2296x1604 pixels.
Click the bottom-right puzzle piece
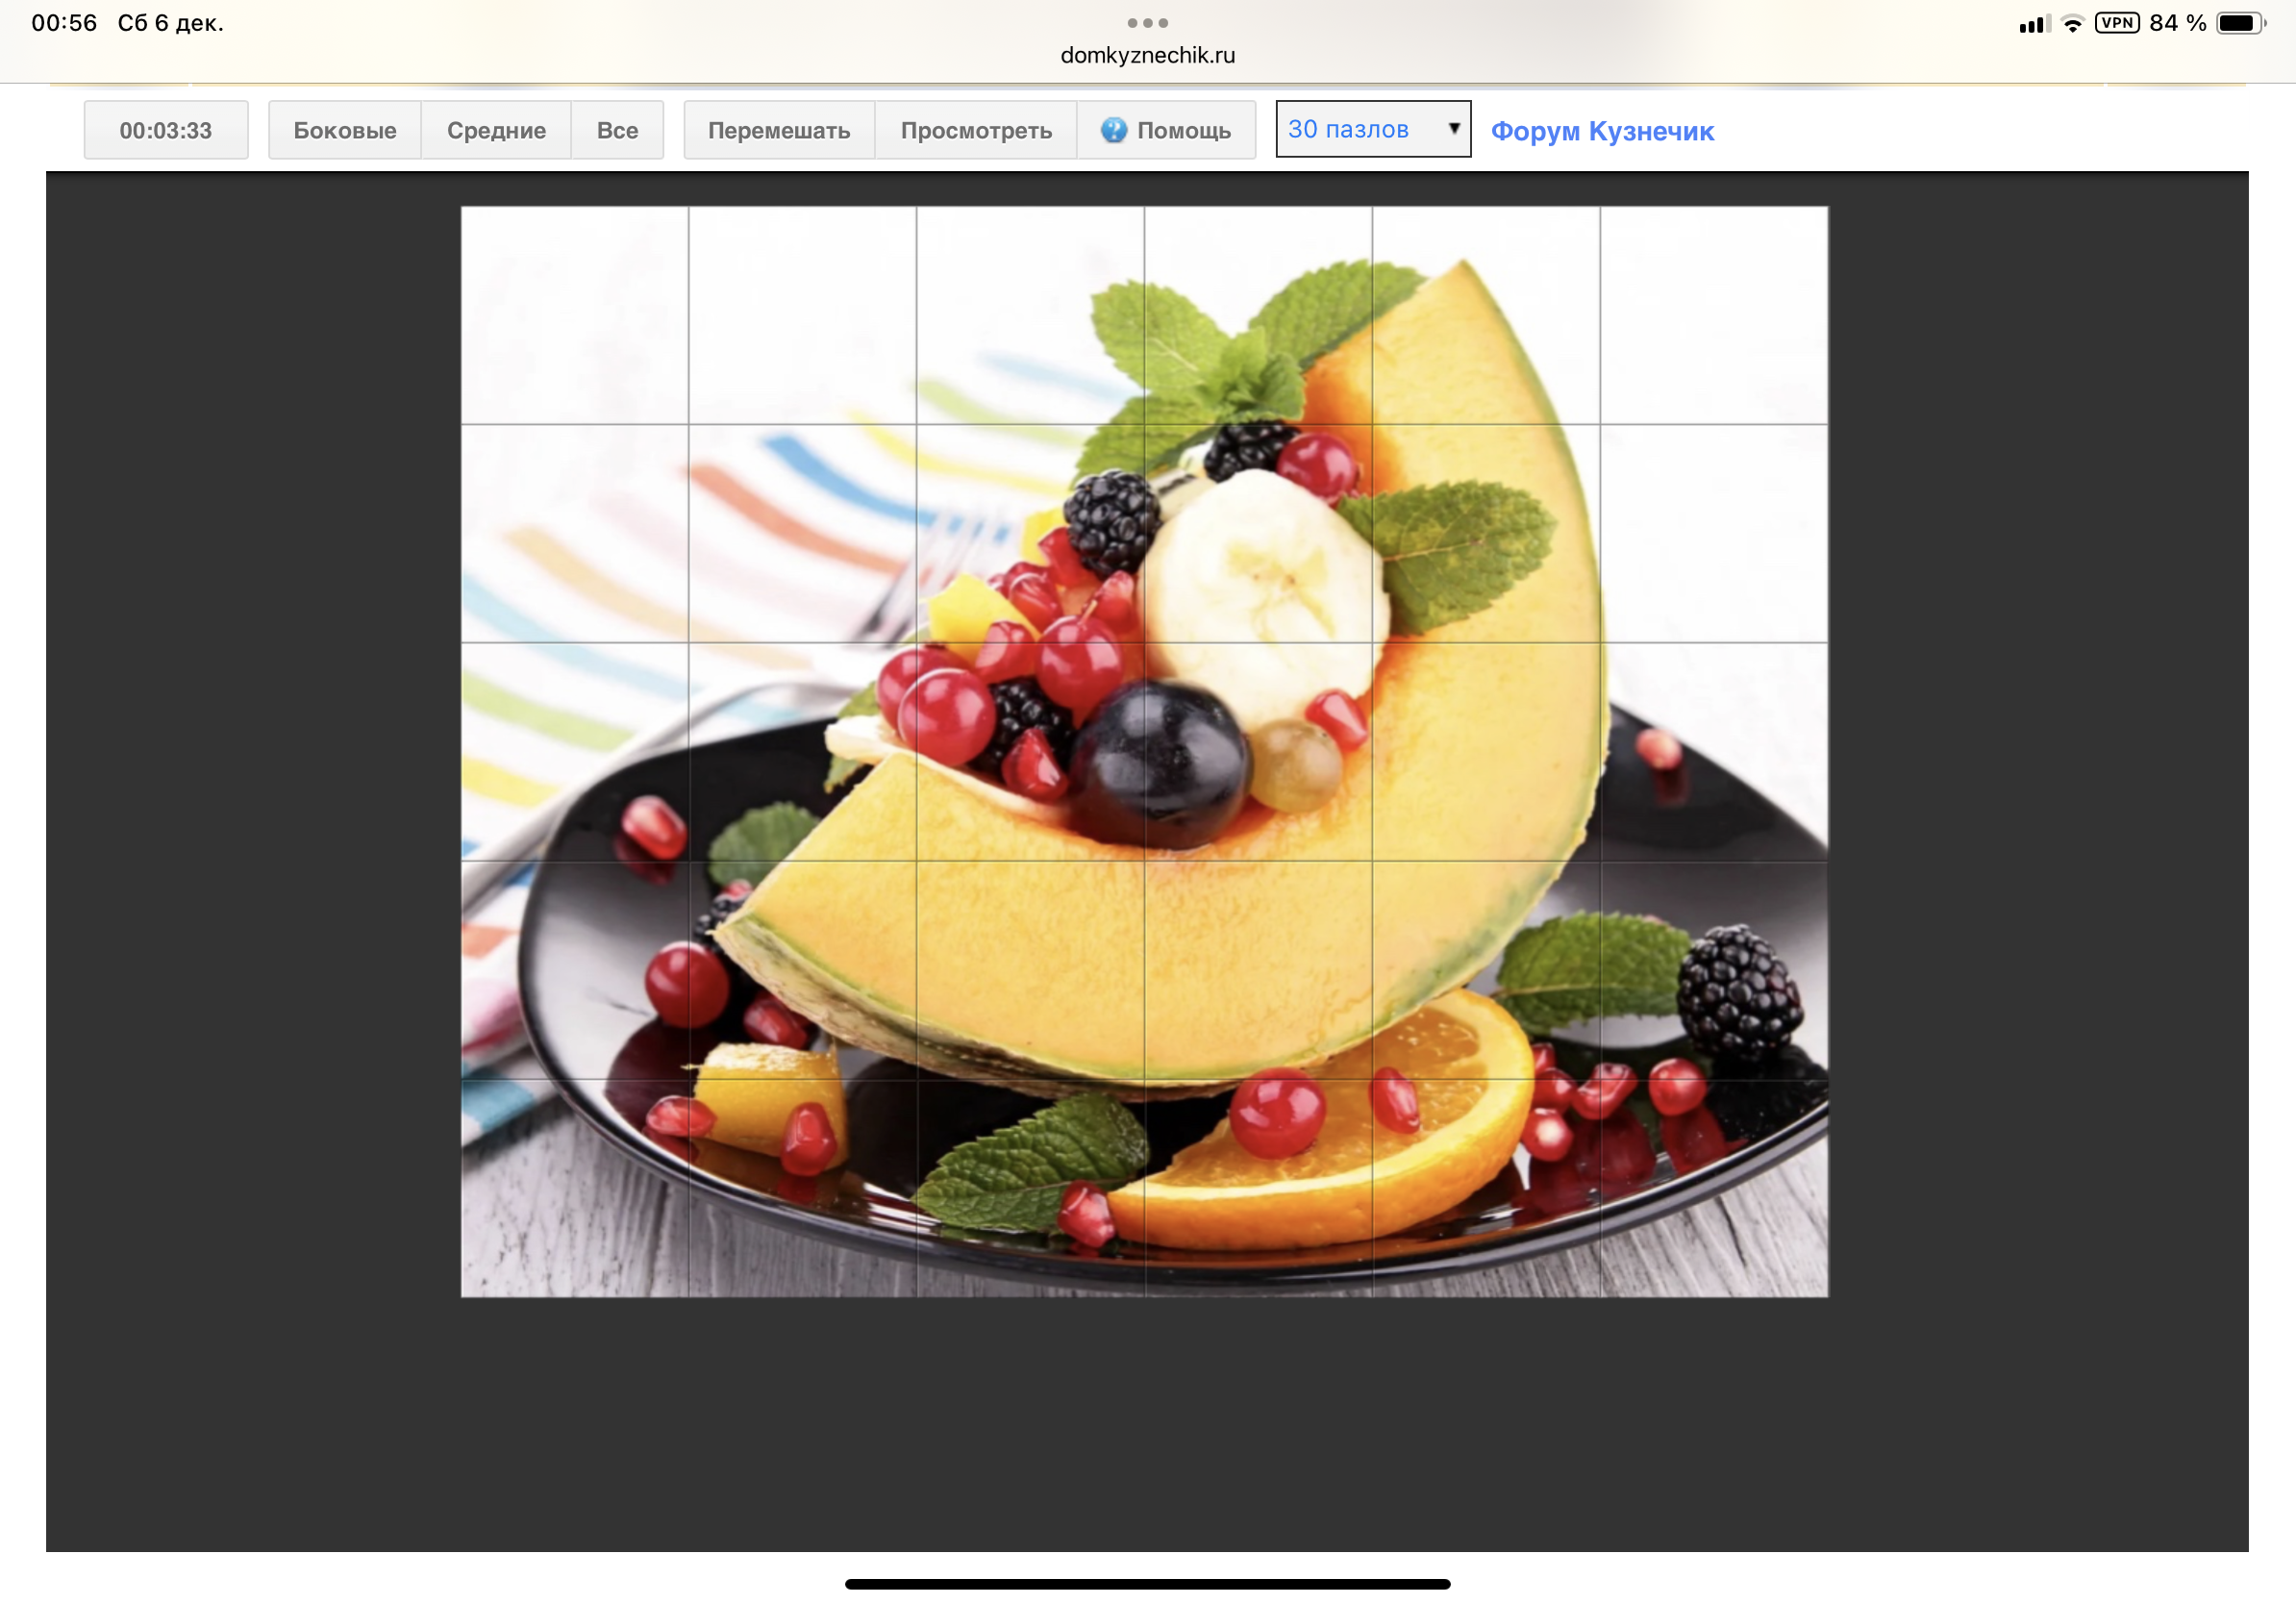click(x=1713, y=1187)
